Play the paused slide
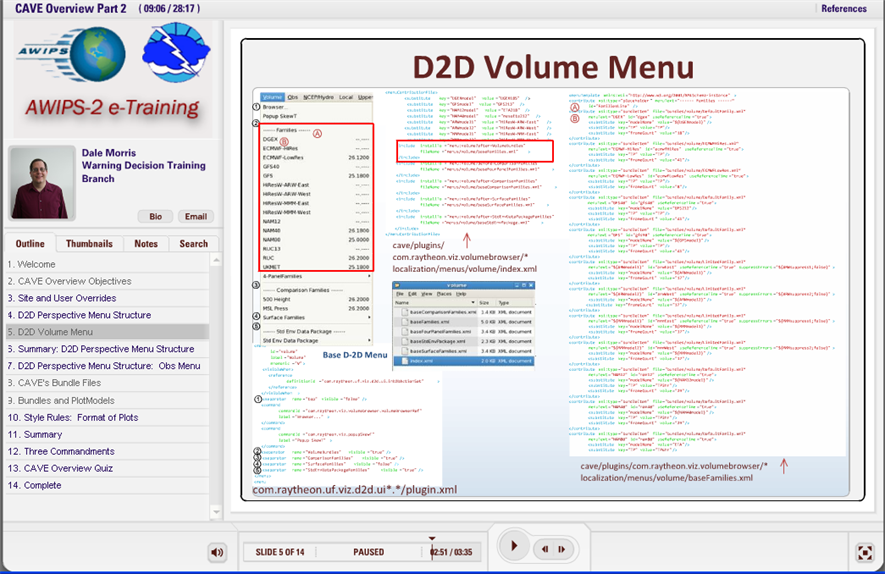 [514, 546]
